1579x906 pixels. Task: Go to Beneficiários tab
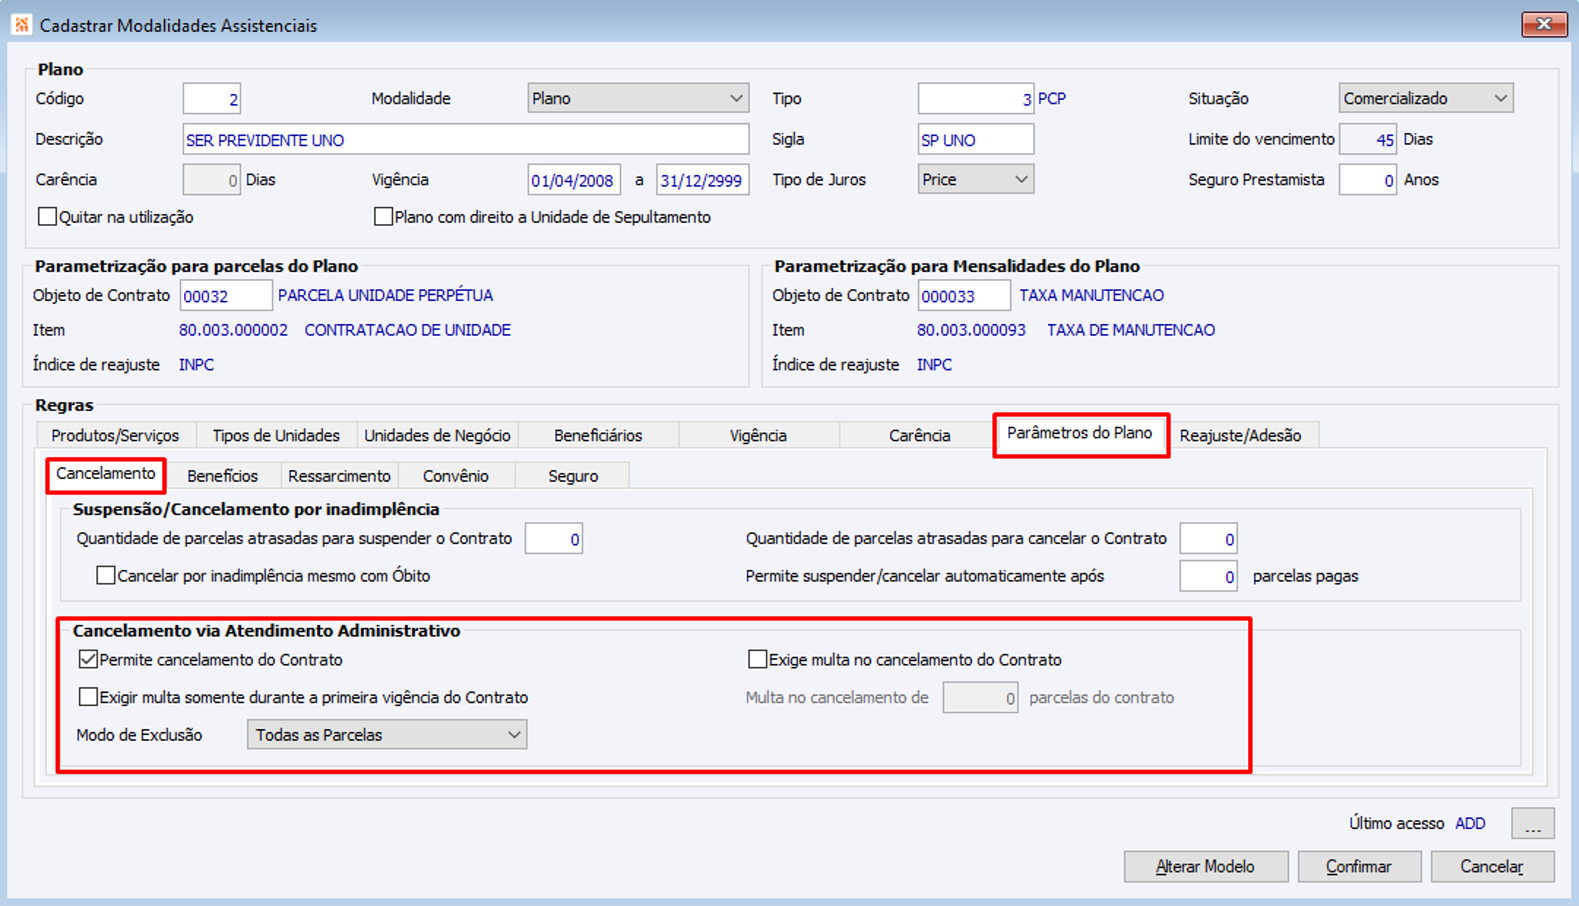(x=598, y=435)
